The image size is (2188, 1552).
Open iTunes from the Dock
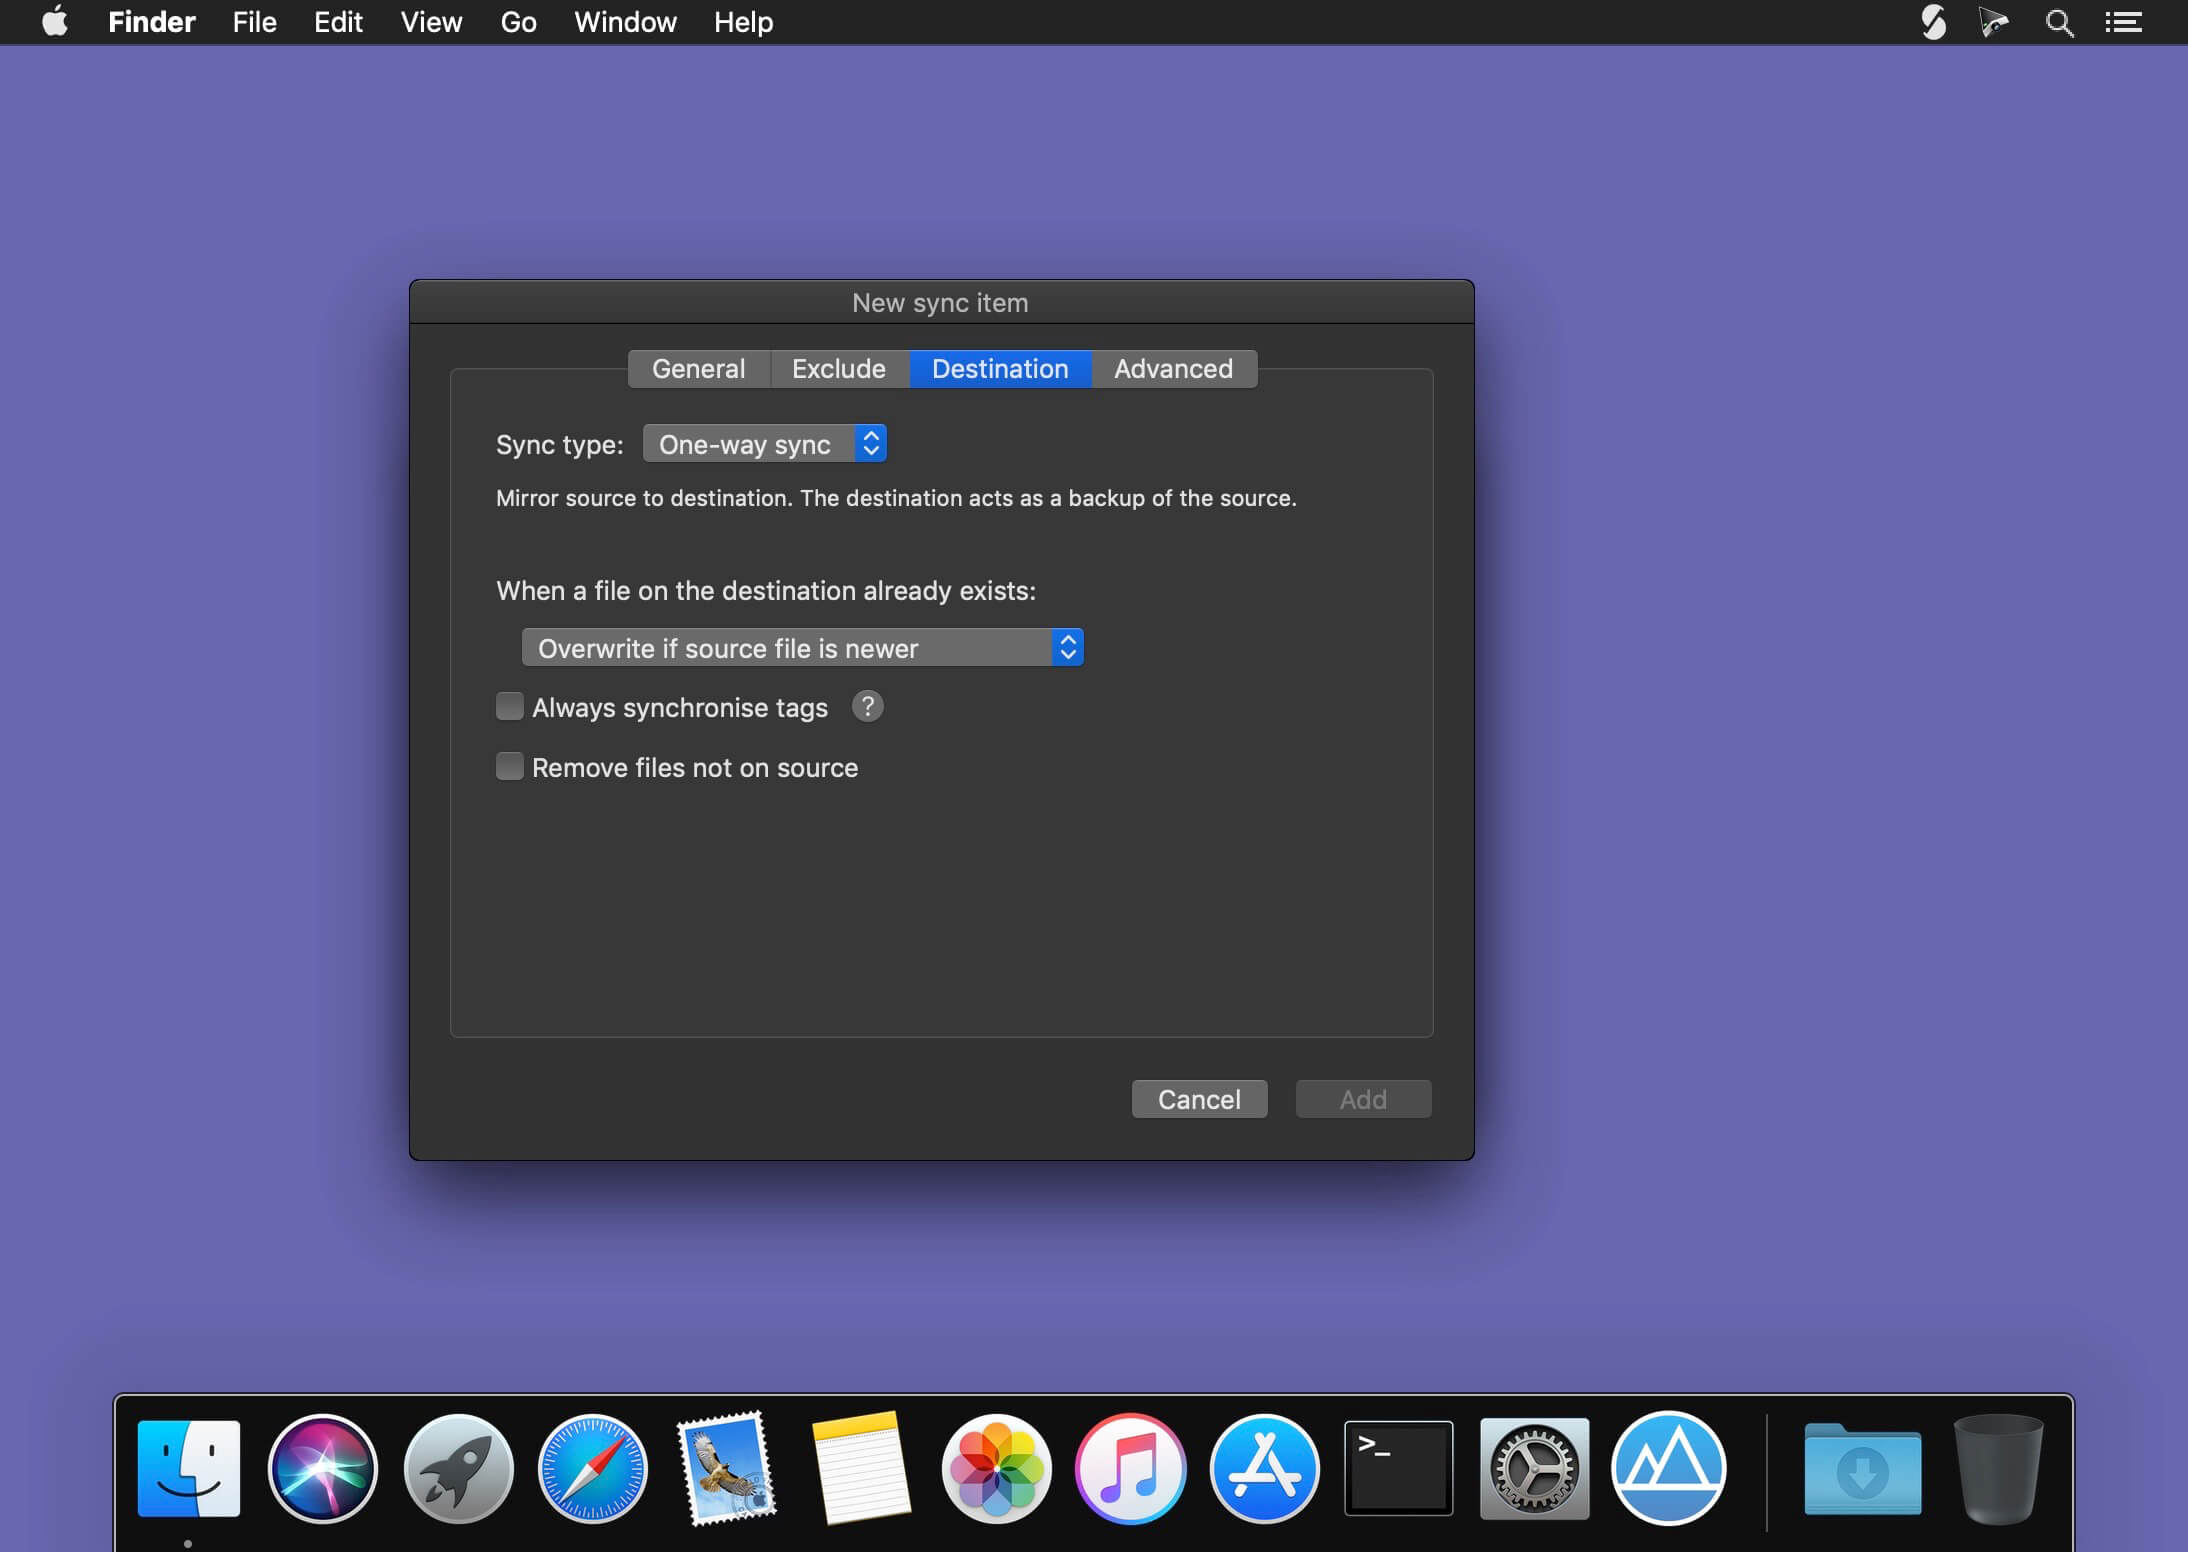[x=1129, y=1467]
